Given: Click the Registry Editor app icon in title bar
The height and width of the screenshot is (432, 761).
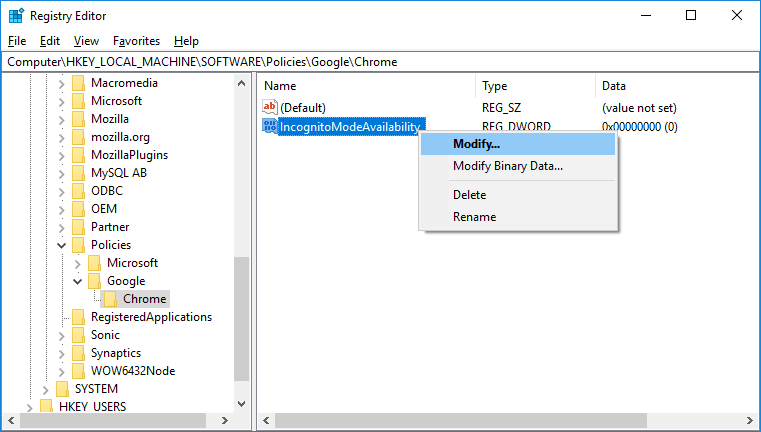Looking at the screenshot, I should 16,16.
